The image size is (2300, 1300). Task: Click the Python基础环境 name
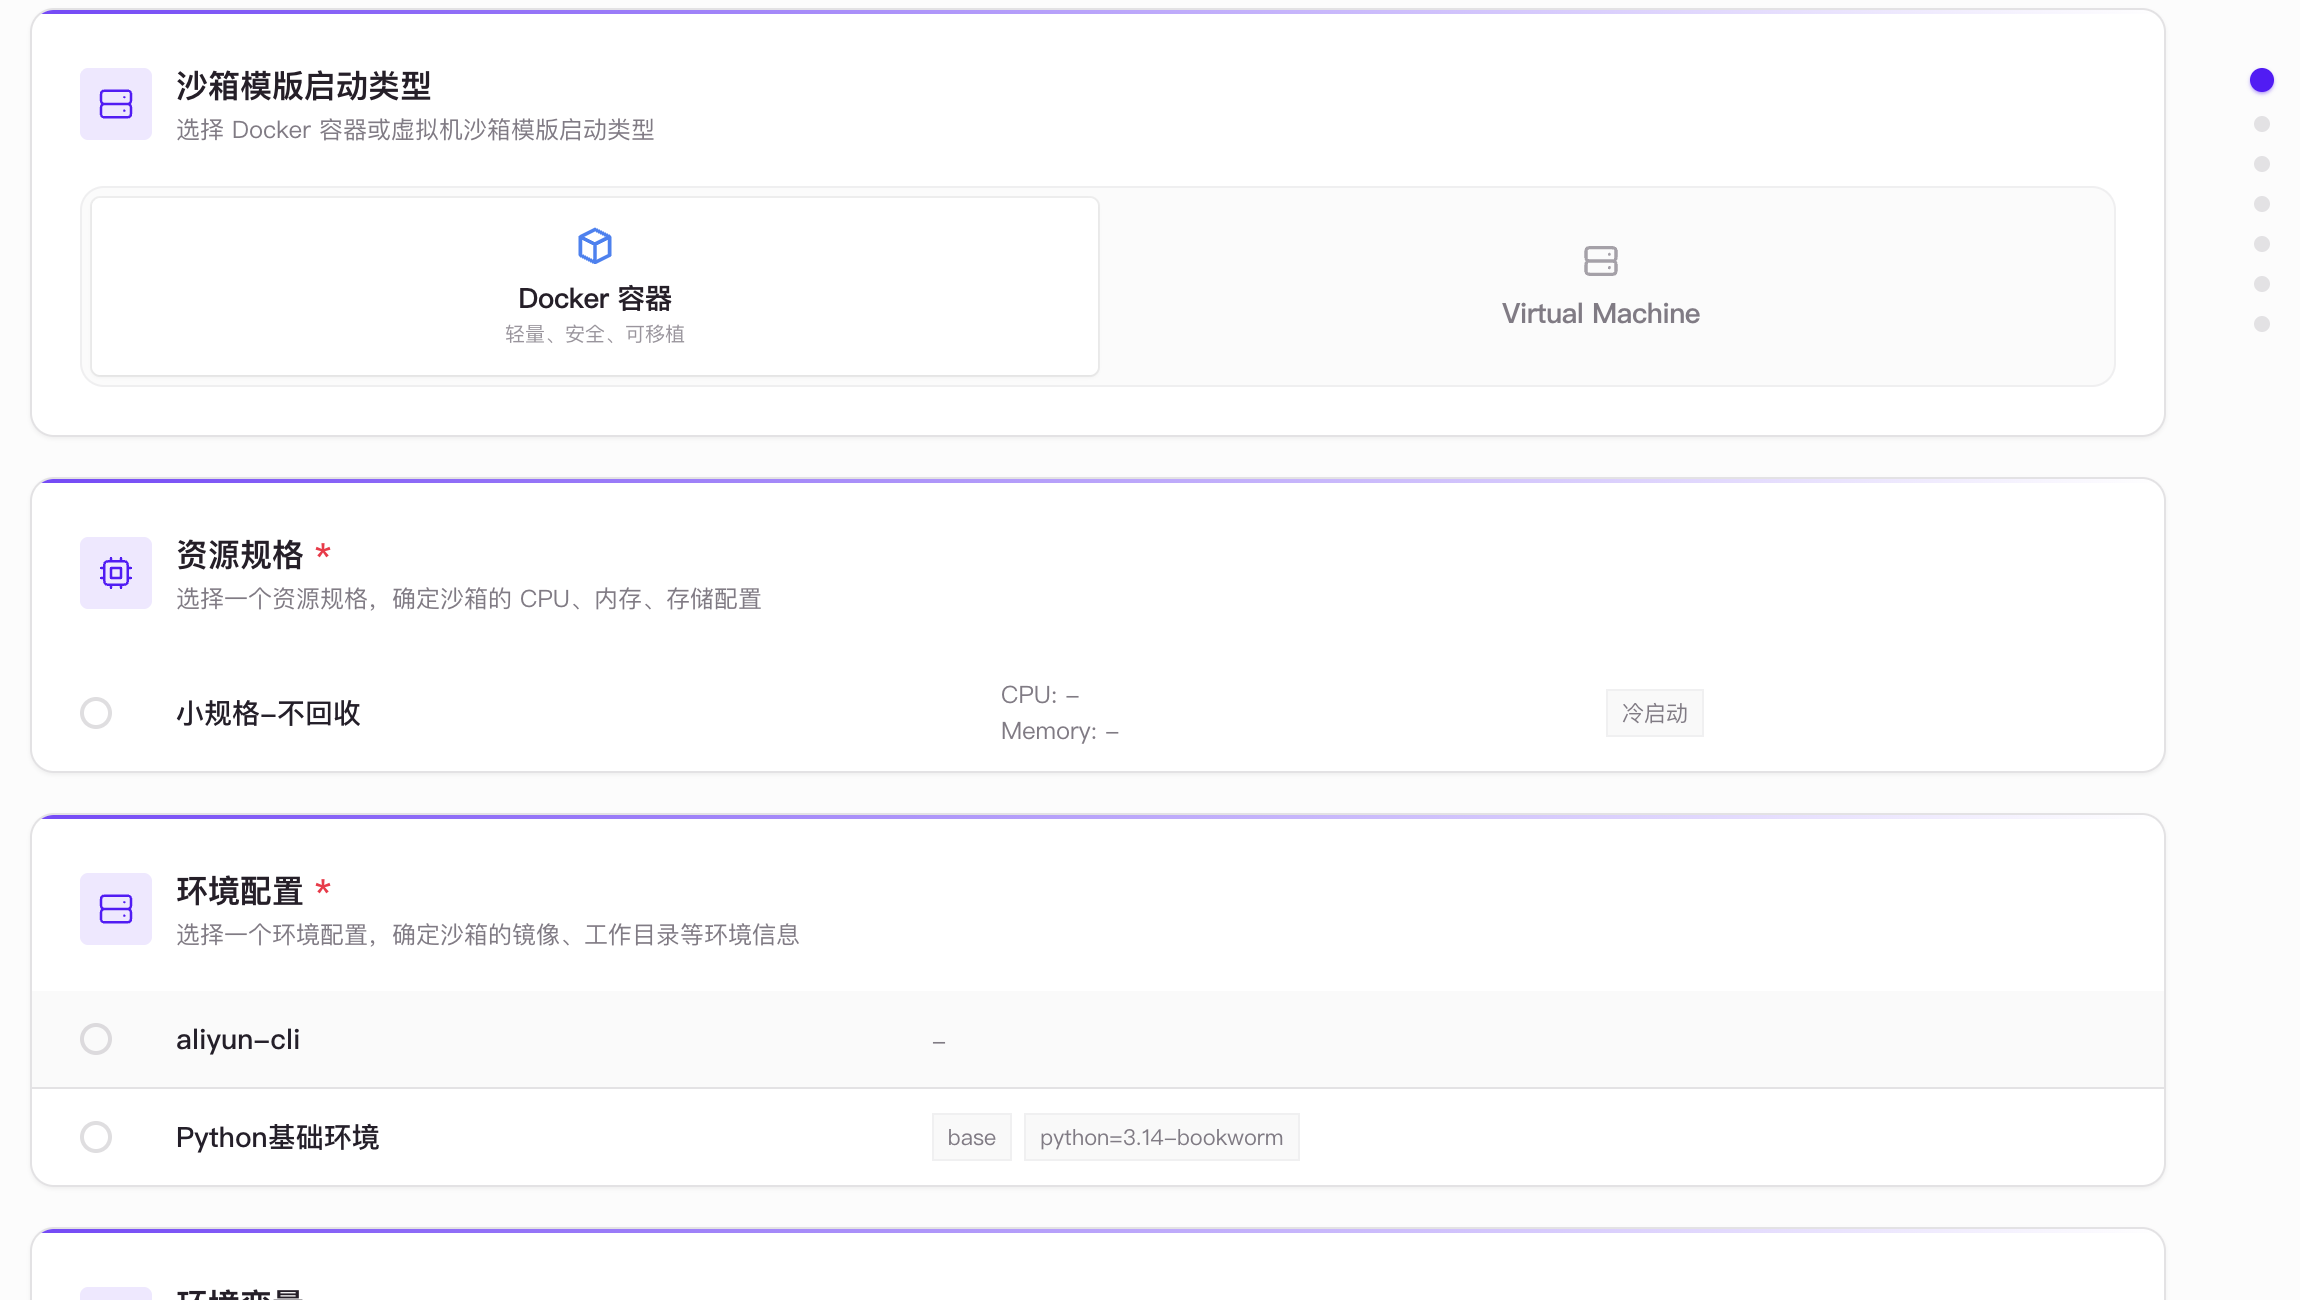pyautogui.click(x=278, y=1137)
